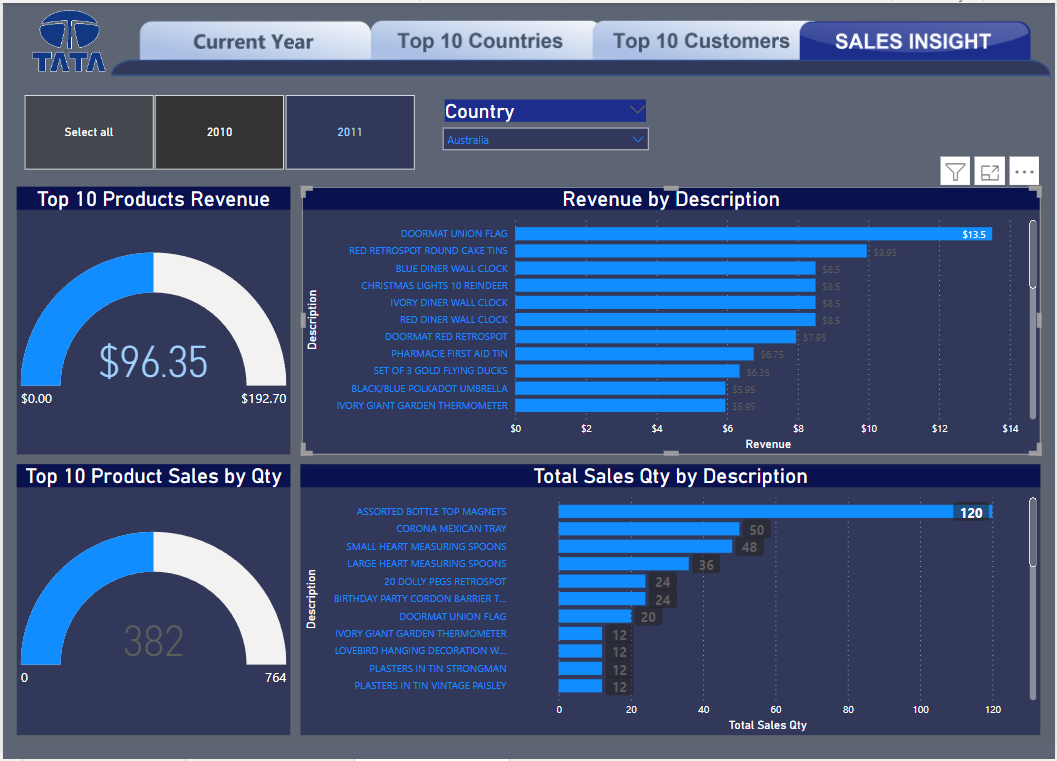Switch to the Current Year tab
The image size is (1057, 761).
(x=253, y=42)
